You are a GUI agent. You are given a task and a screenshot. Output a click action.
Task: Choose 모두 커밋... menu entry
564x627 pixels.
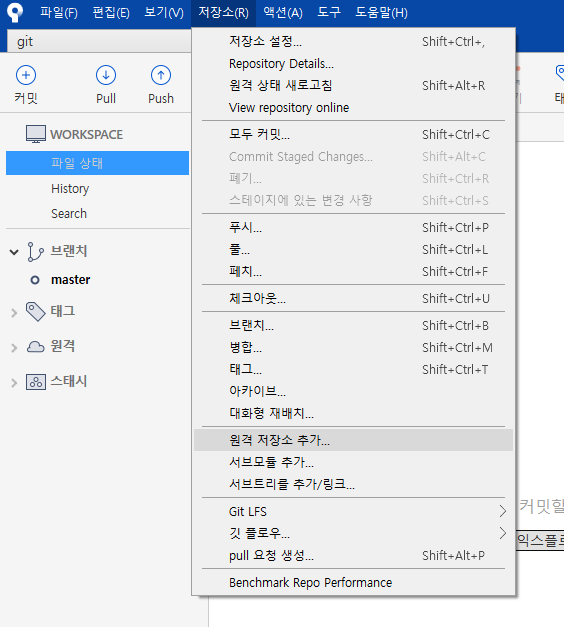(x=354, y=134)
